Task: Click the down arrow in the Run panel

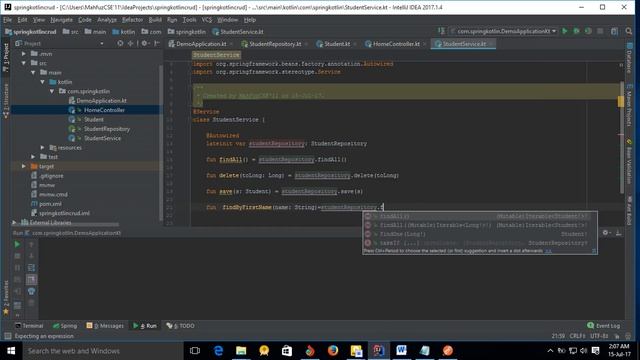Action: pos(31,256)
